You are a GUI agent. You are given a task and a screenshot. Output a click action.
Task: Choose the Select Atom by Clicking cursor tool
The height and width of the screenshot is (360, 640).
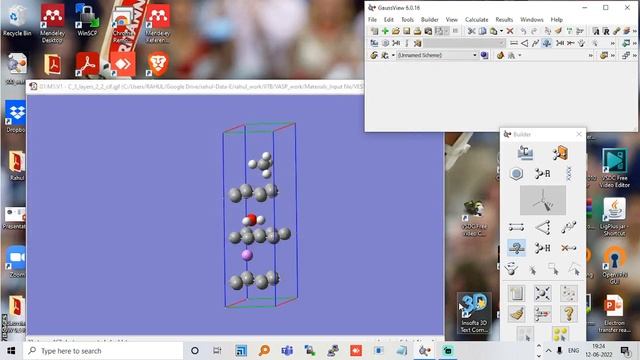click(x=532, y=270)
